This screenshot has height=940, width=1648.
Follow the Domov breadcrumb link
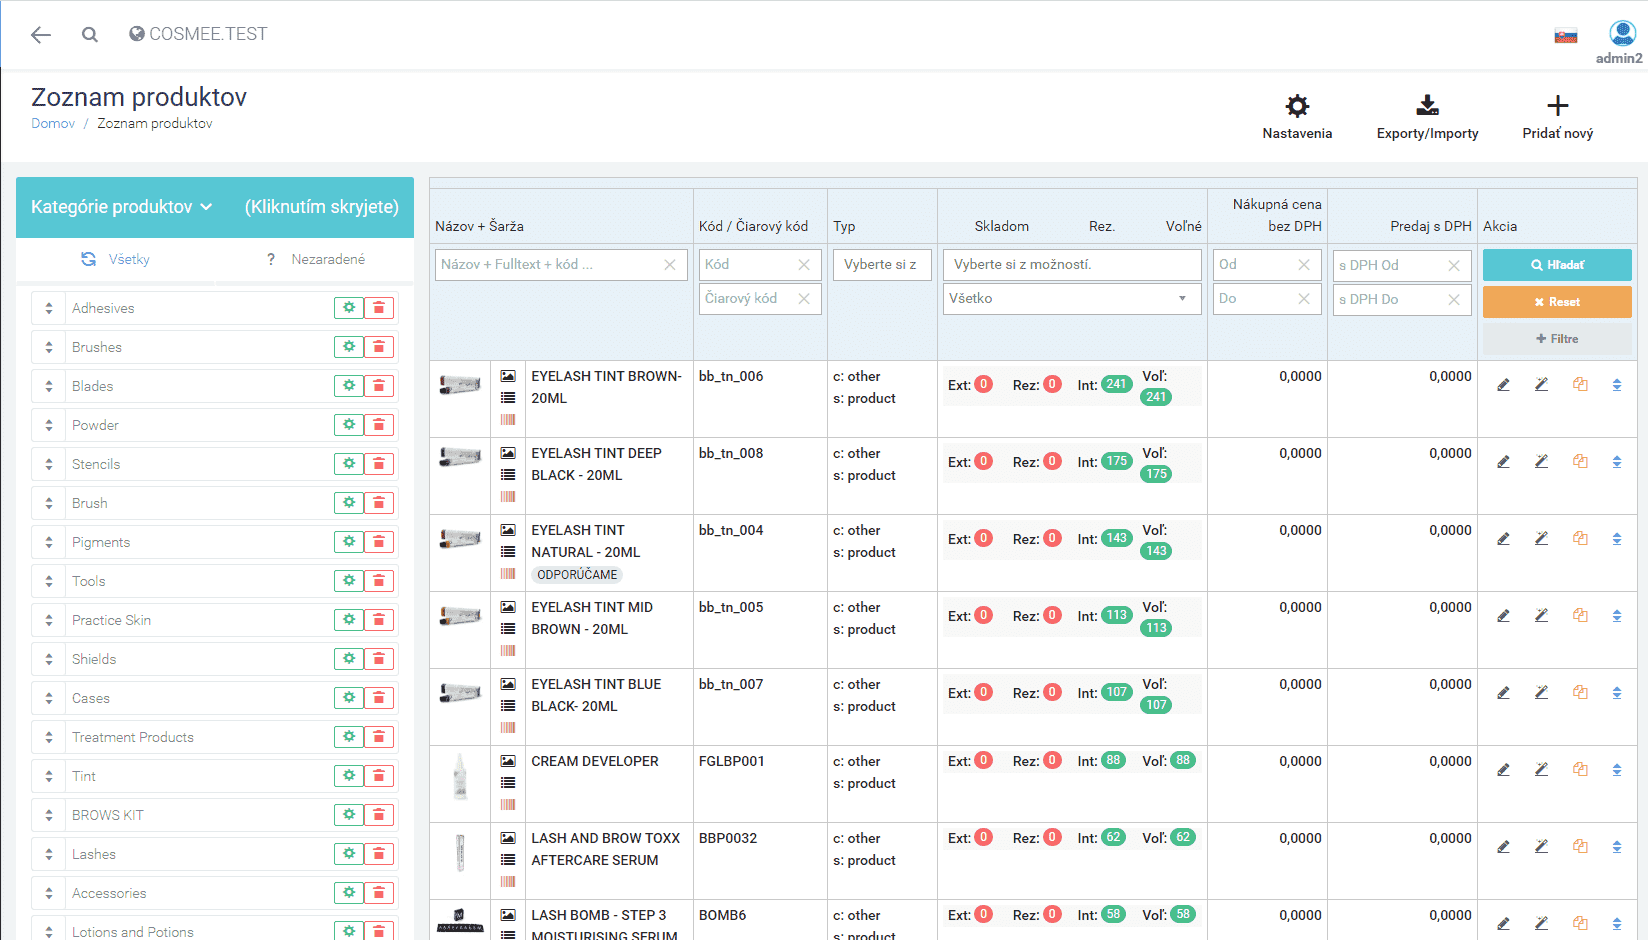click(x=53, y=124)
